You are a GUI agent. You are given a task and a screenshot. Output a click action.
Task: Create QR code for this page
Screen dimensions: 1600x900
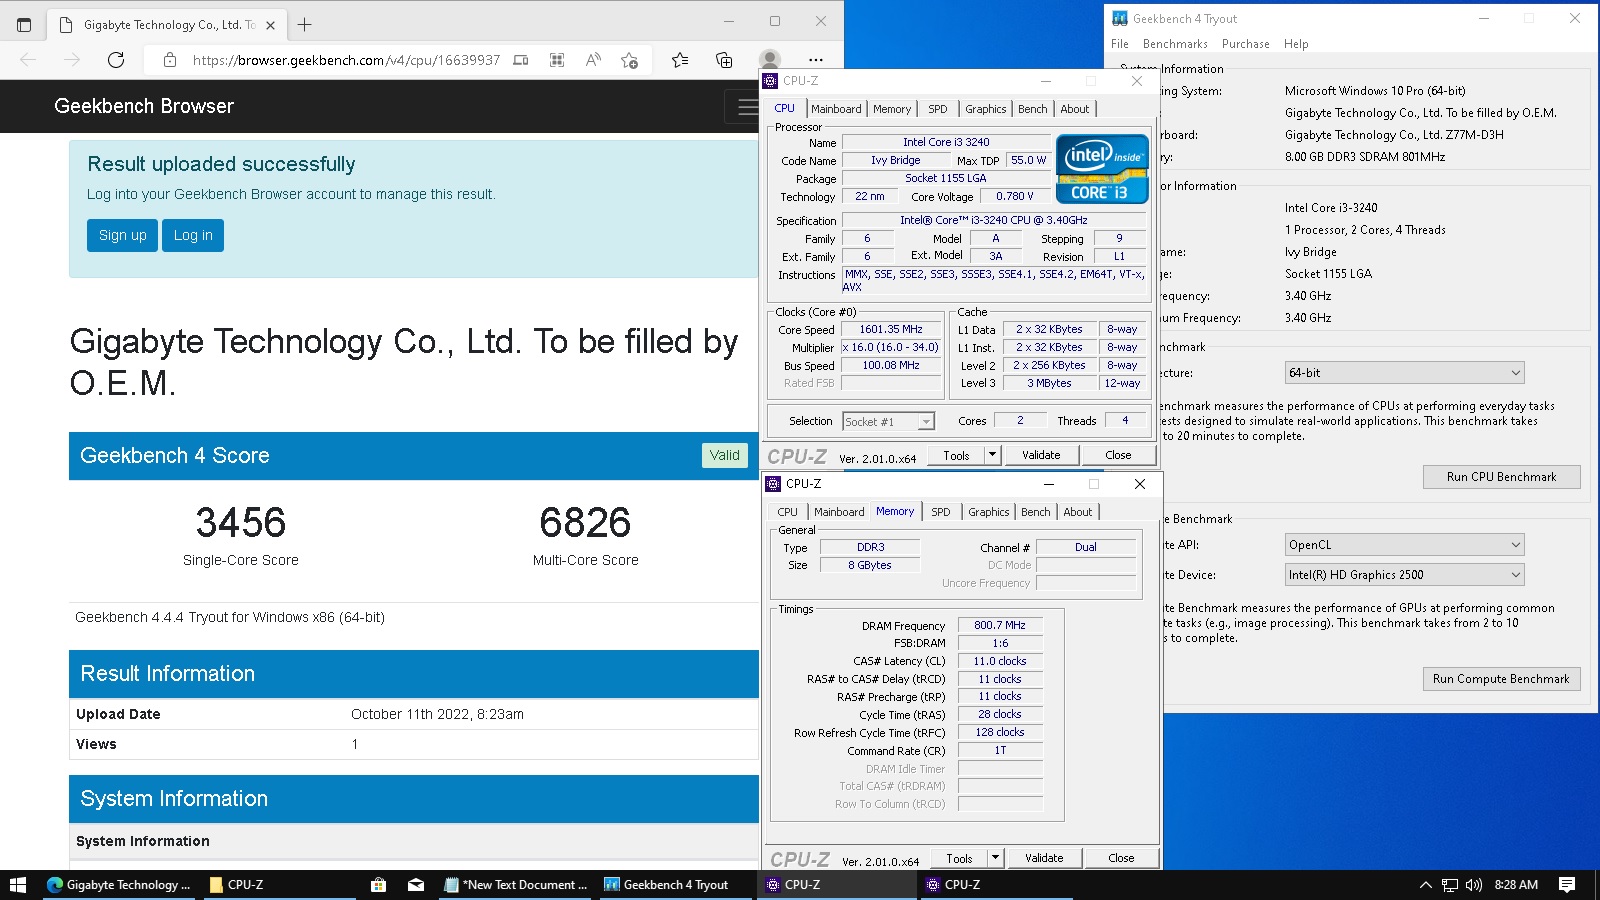point(557,60)
